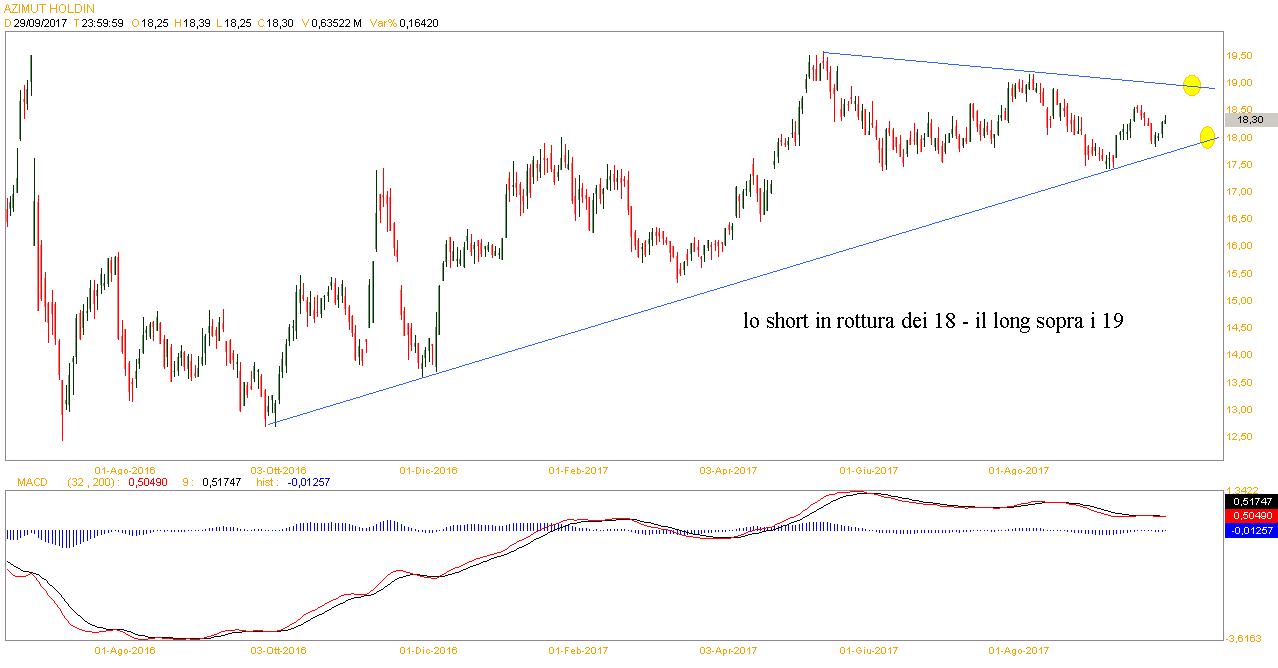Click 01-Ago-2016 on the price chart axis

[123, 468]
